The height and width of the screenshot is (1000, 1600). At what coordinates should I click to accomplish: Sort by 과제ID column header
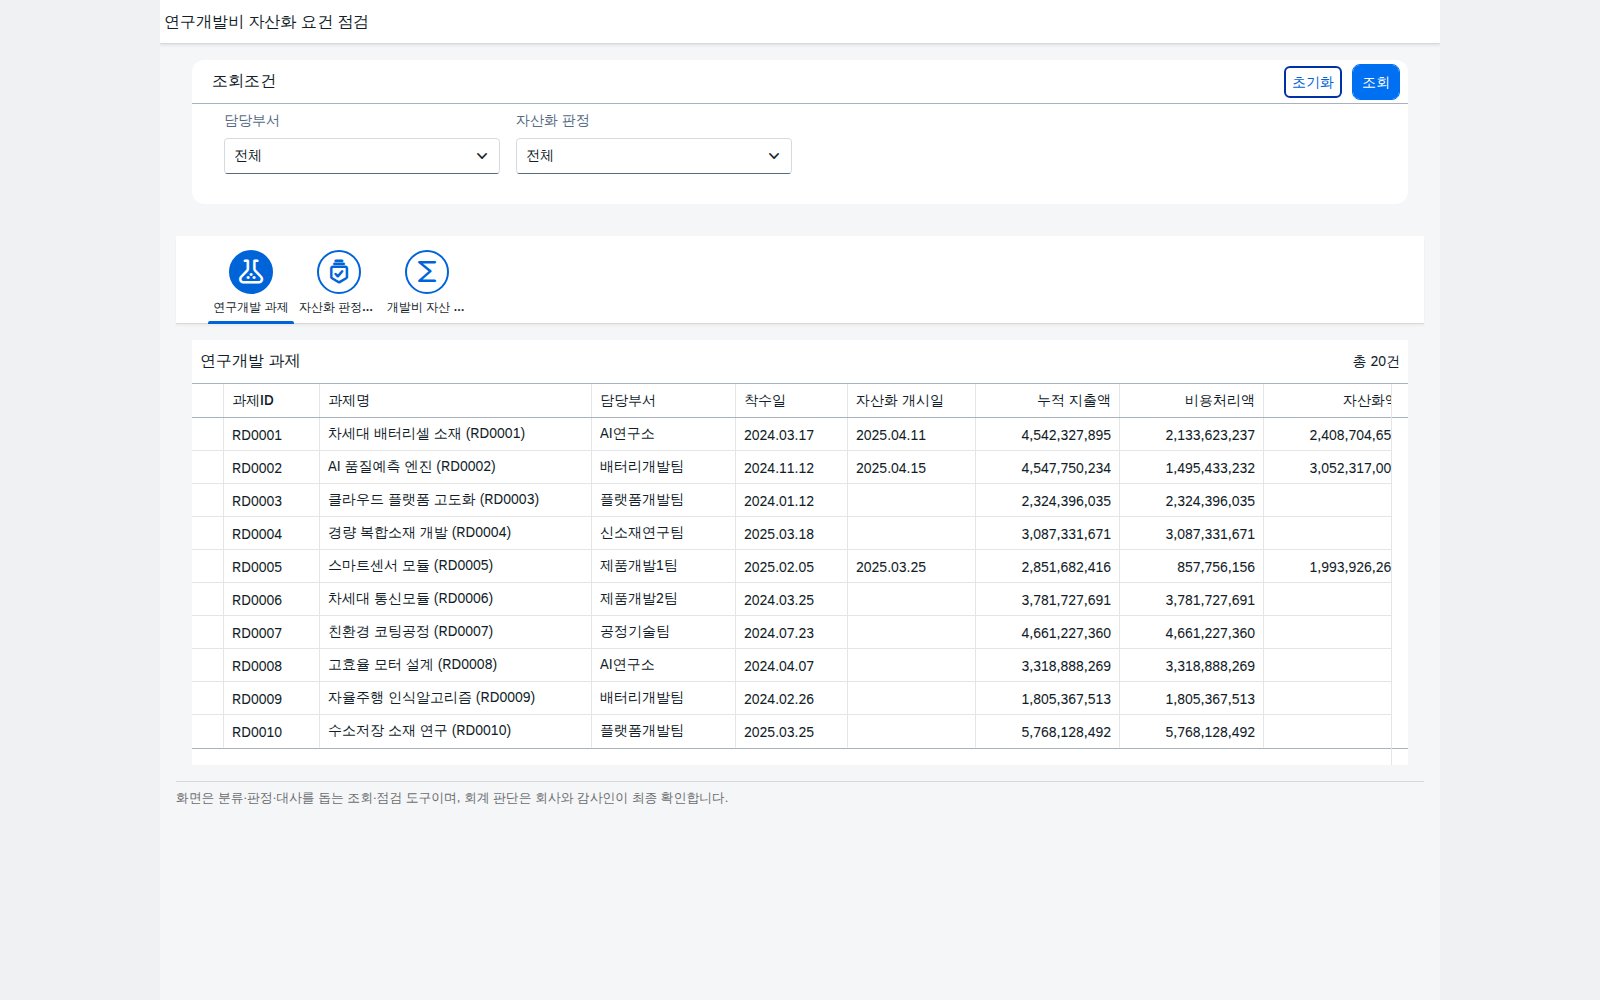click(271, 400)
